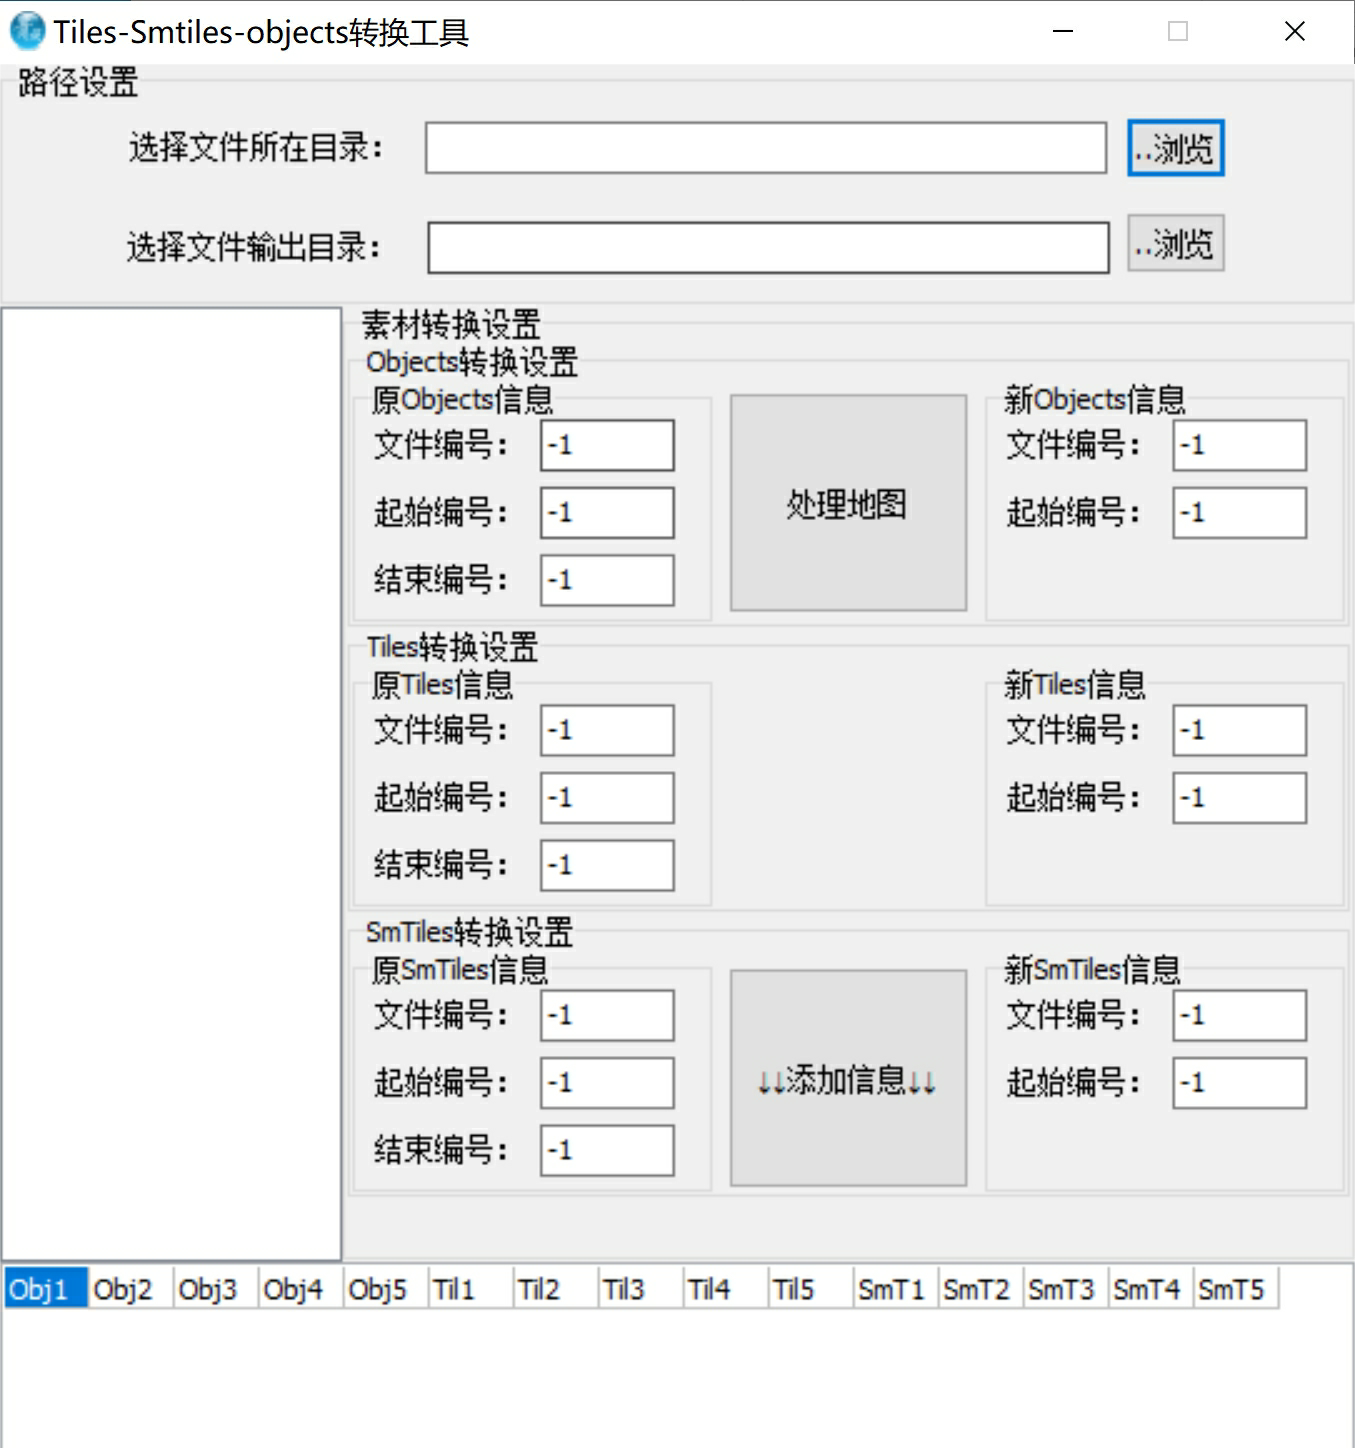Edit 原SmTiles信息 起始编号 field
1355x1448 pixels.
607,1083
